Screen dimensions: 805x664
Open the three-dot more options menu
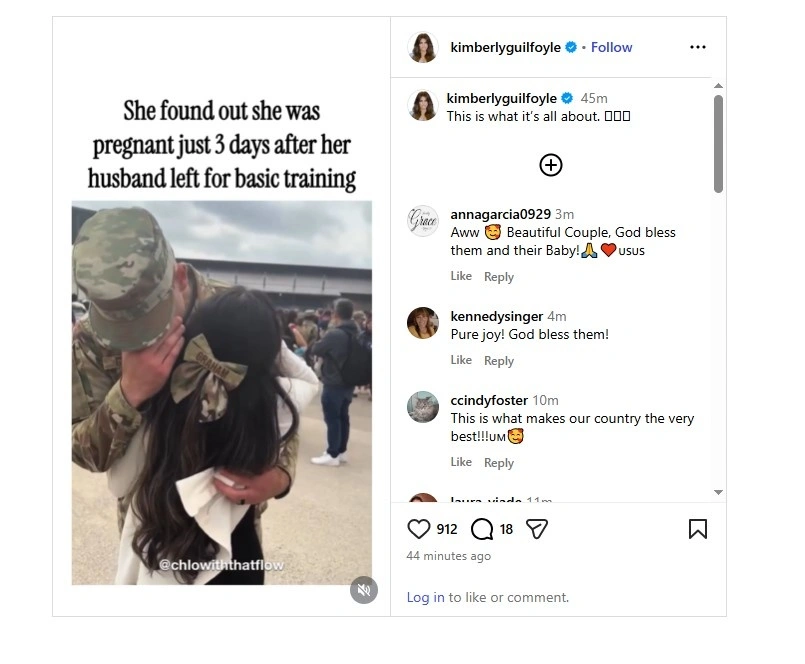(698, 47)
